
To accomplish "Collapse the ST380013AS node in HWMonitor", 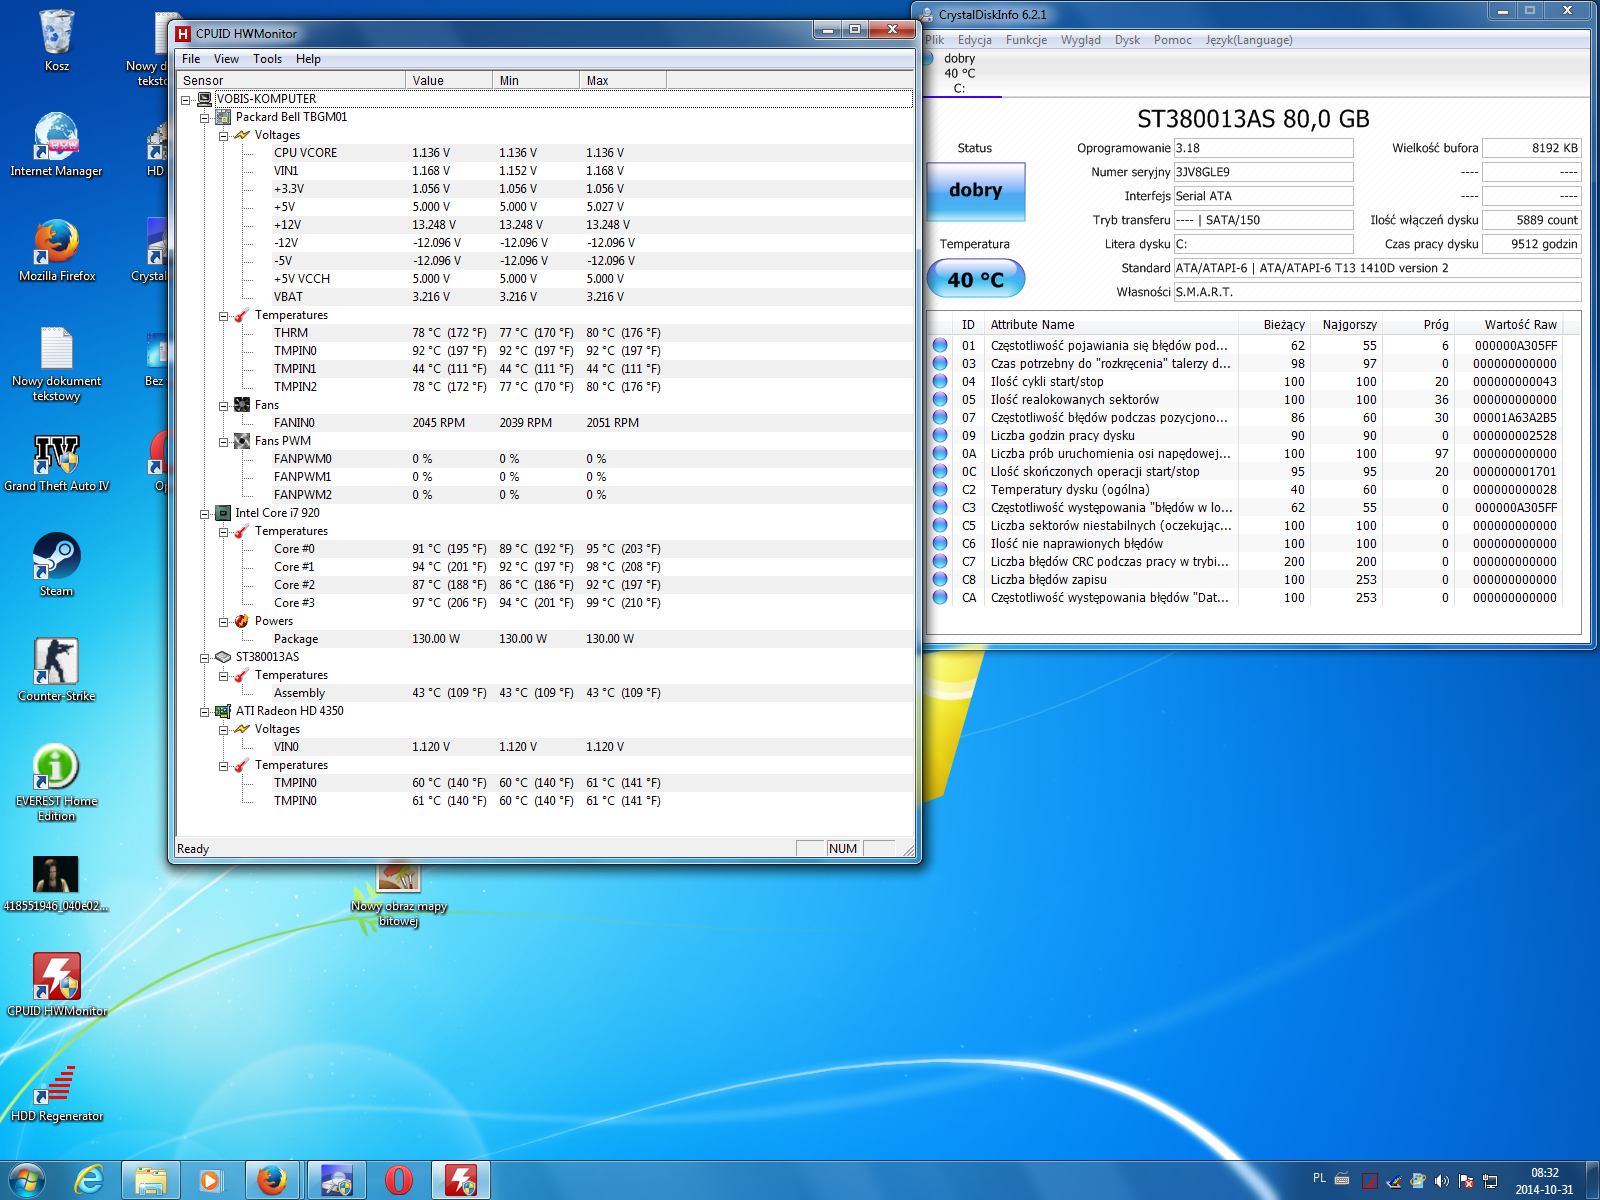I will 205,657.
